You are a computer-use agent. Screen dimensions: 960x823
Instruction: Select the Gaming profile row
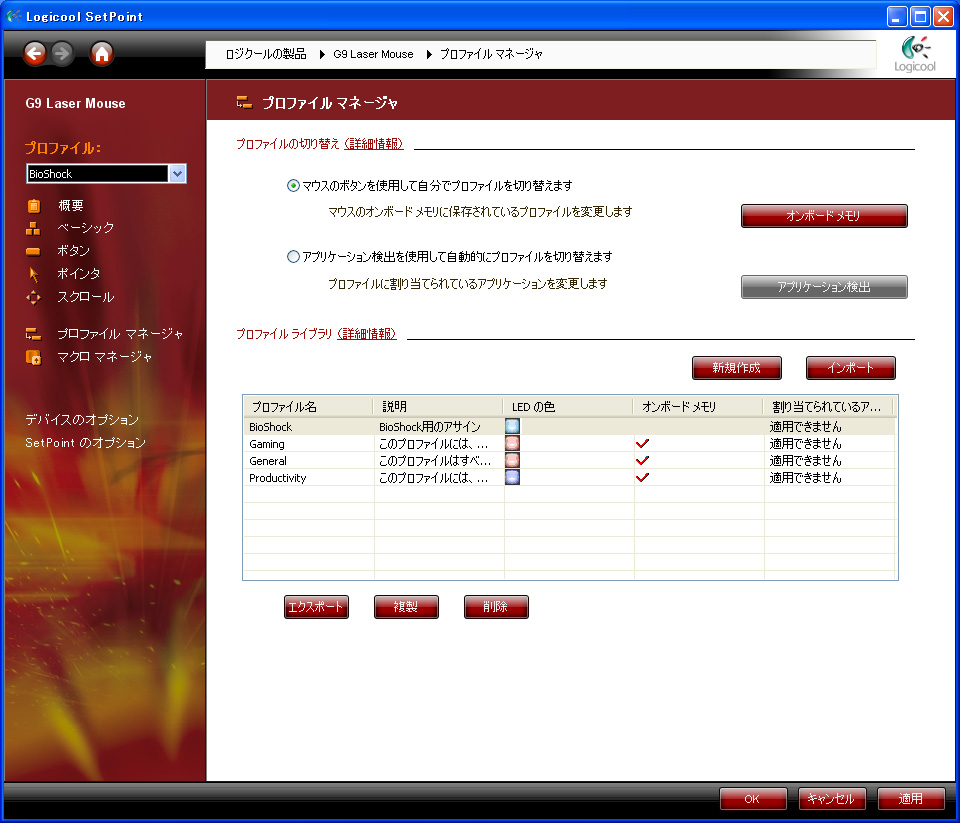tap(569, 443)
